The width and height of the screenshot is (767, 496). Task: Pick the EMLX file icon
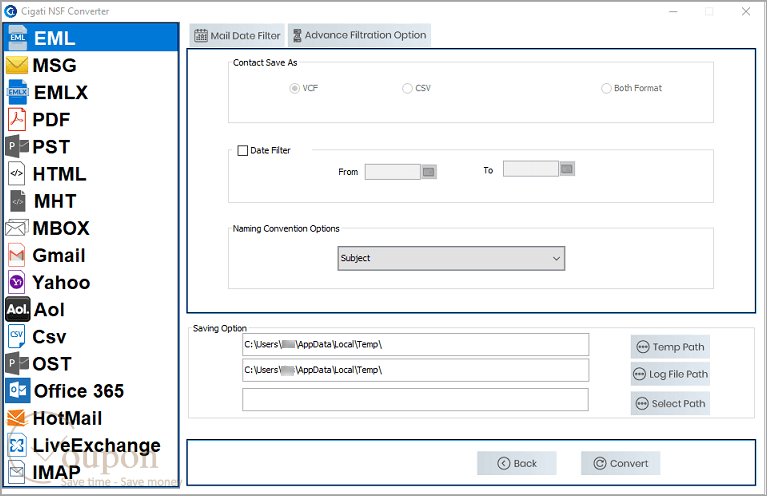18,92
